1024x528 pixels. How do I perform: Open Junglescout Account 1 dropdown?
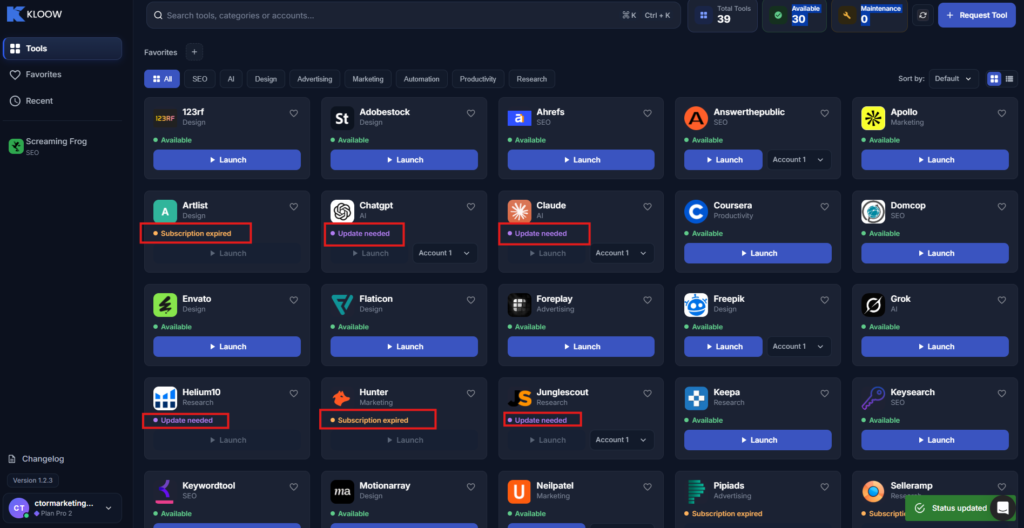point(622,440)
